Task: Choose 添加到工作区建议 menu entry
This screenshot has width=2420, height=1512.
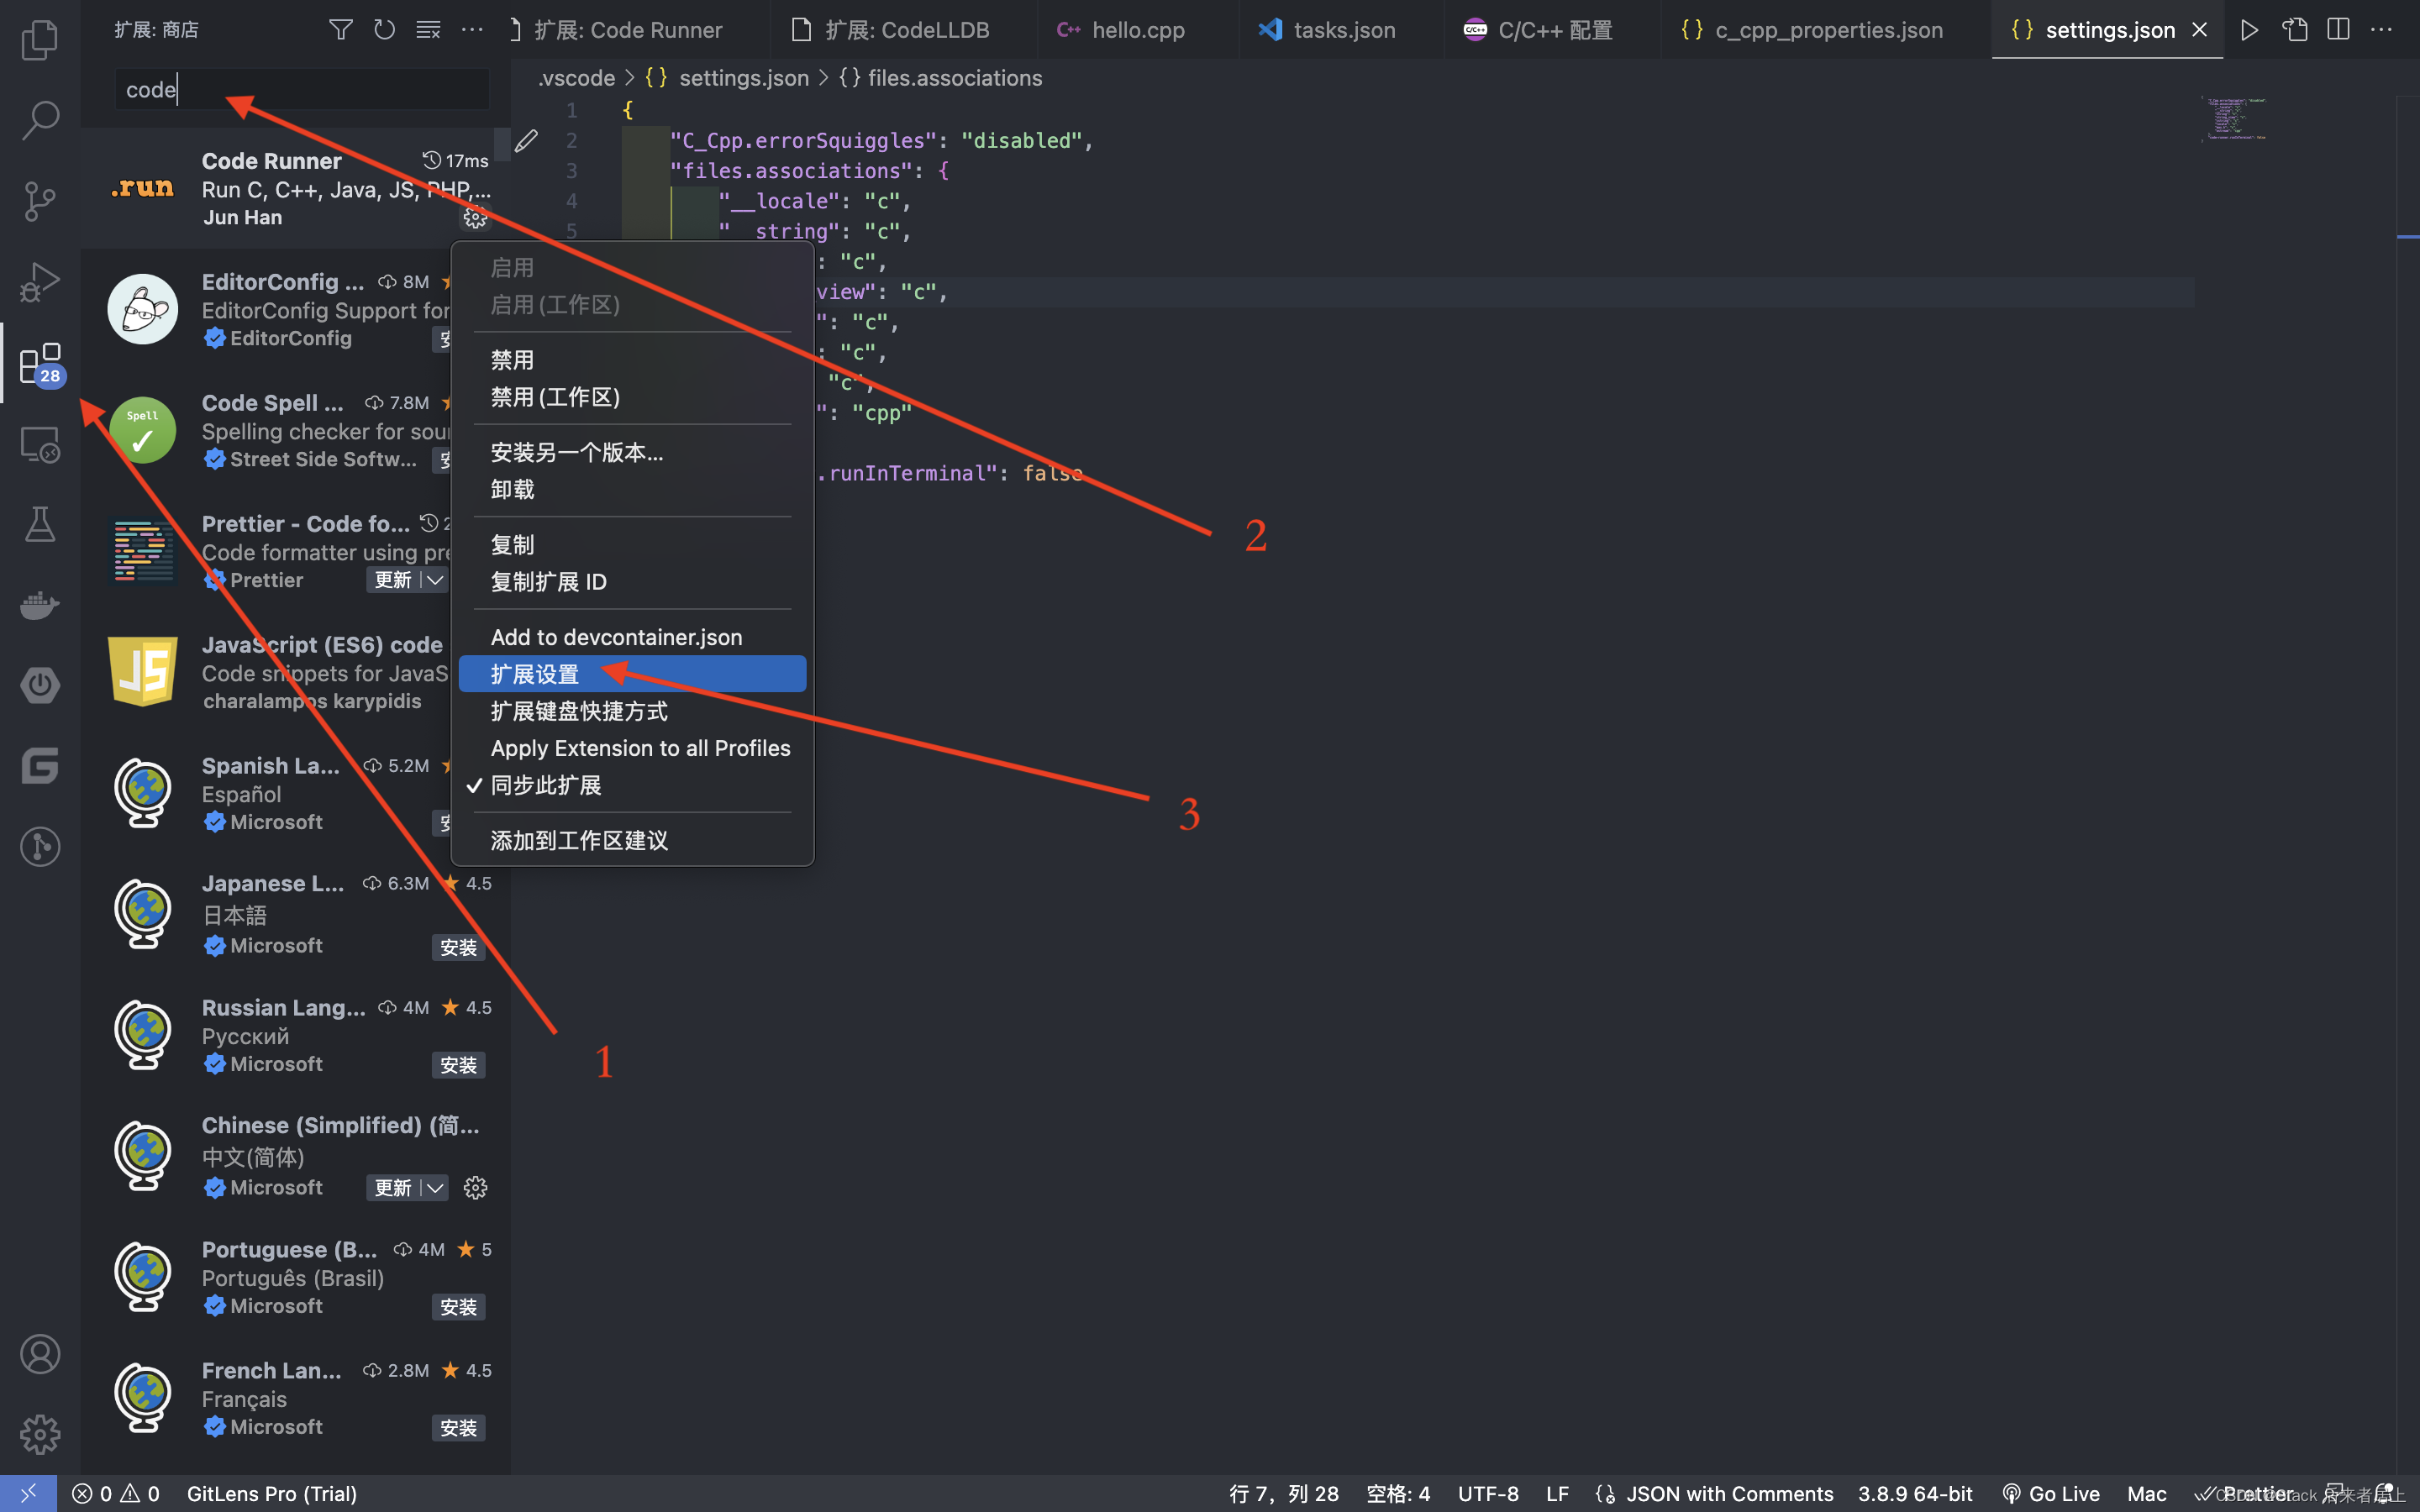Action: coord(632,840)
